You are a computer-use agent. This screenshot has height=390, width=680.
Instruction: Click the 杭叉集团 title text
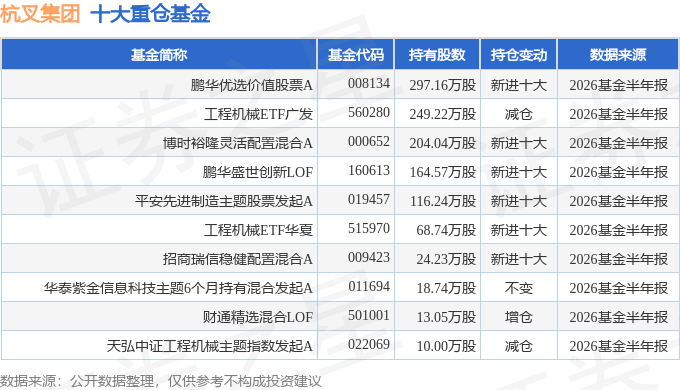point(40,13)
